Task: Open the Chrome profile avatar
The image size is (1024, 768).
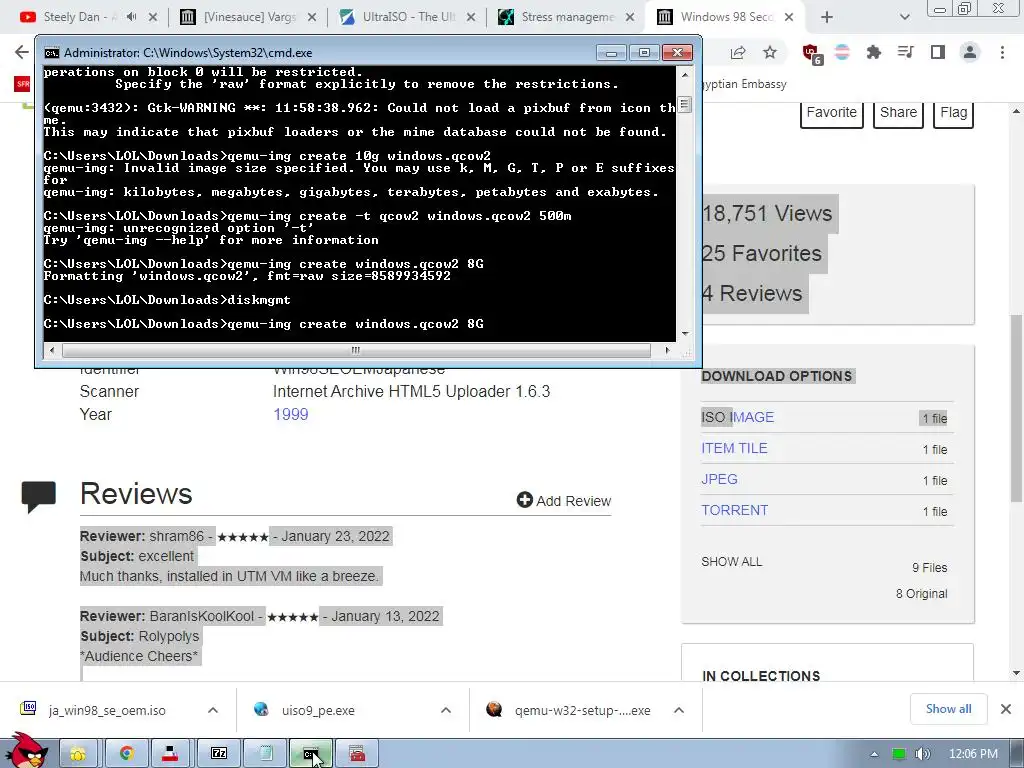Action: pyautogui.click(x=970, y=52)
